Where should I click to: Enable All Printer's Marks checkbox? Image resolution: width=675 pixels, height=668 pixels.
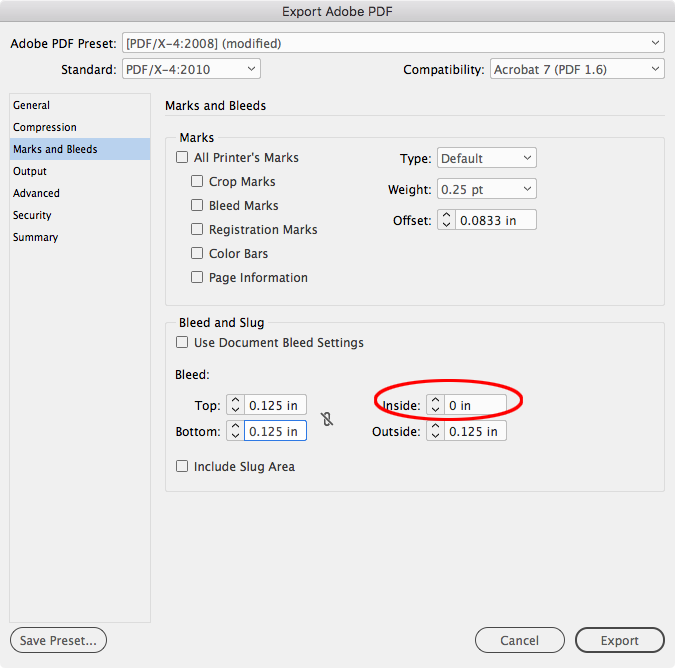coord(182,157)
